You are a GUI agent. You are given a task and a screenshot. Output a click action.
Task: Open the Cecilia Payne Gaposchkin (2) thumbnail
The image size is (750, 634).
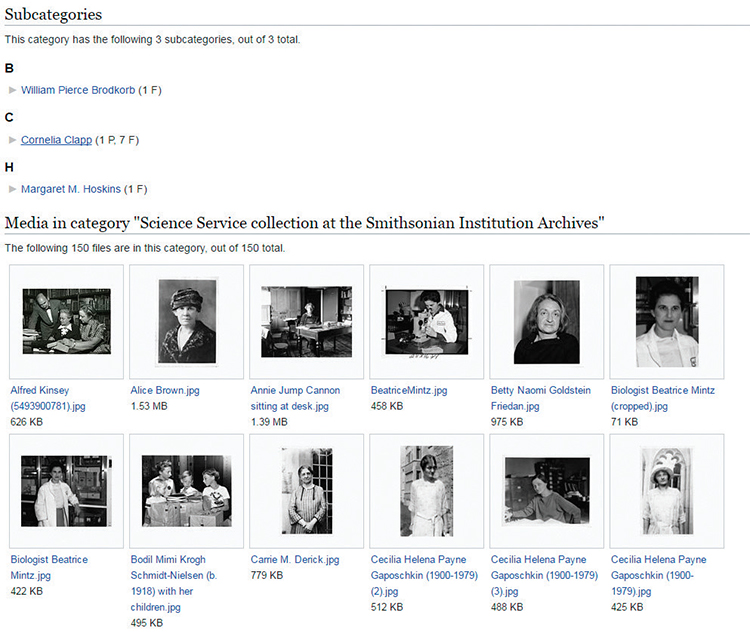(427, 491)
